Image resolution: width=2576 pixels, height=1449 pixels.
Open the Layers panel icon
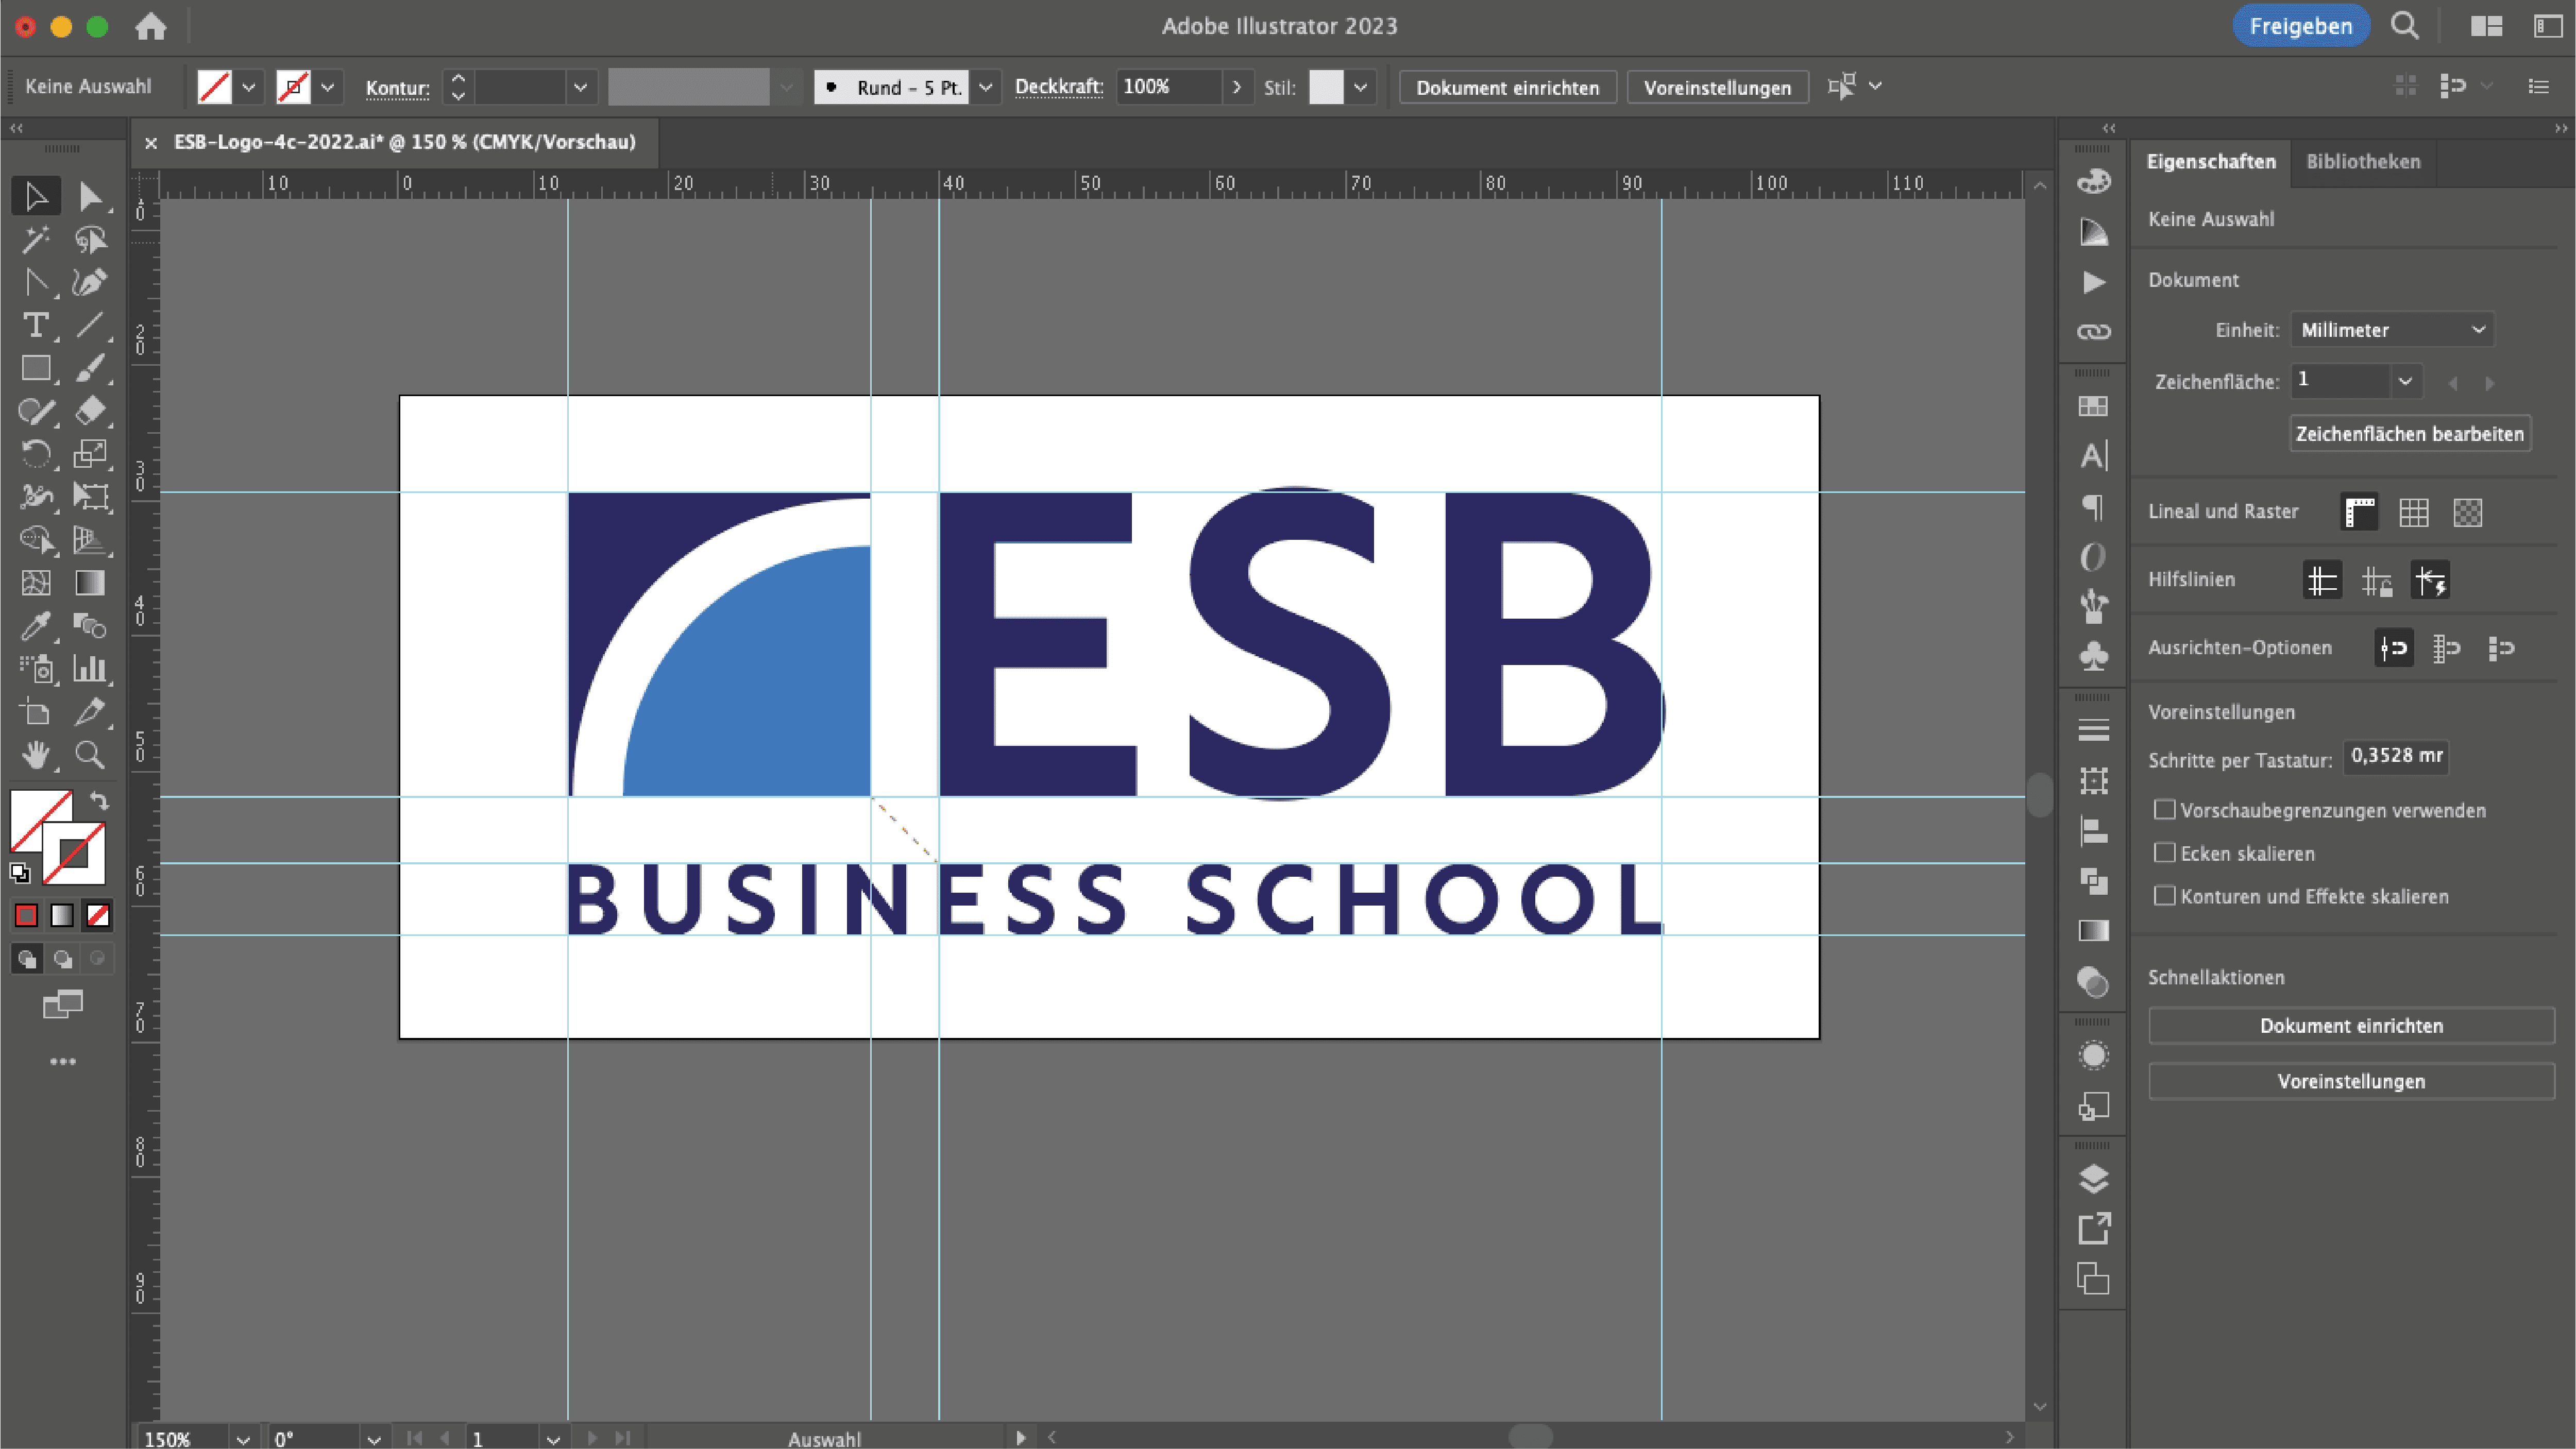(2093, 1179)
